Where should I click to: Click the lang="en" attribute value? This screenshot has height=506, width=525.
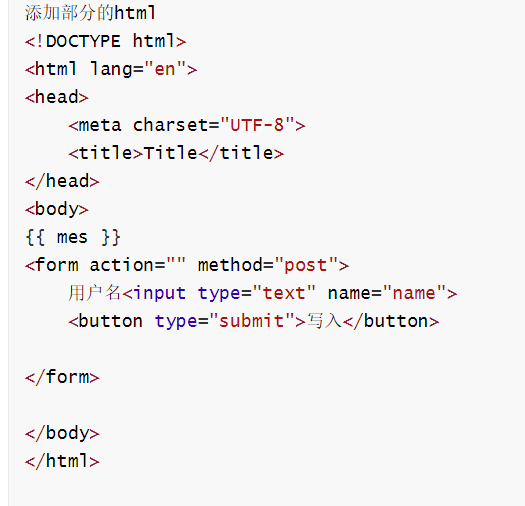click(165, 69)
